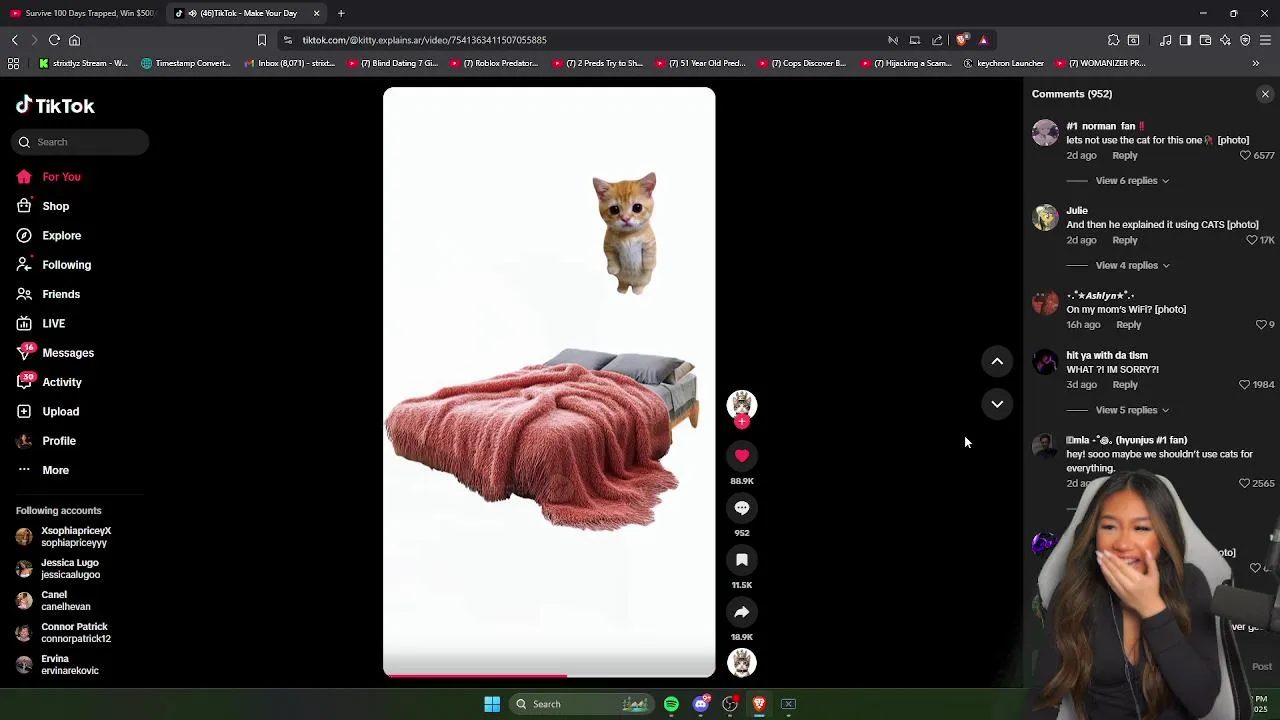Image resolution: width=1280 pixels, height=720 pixels.
Task: Open Spotify from the taskbar
Action: click(671, 704)
